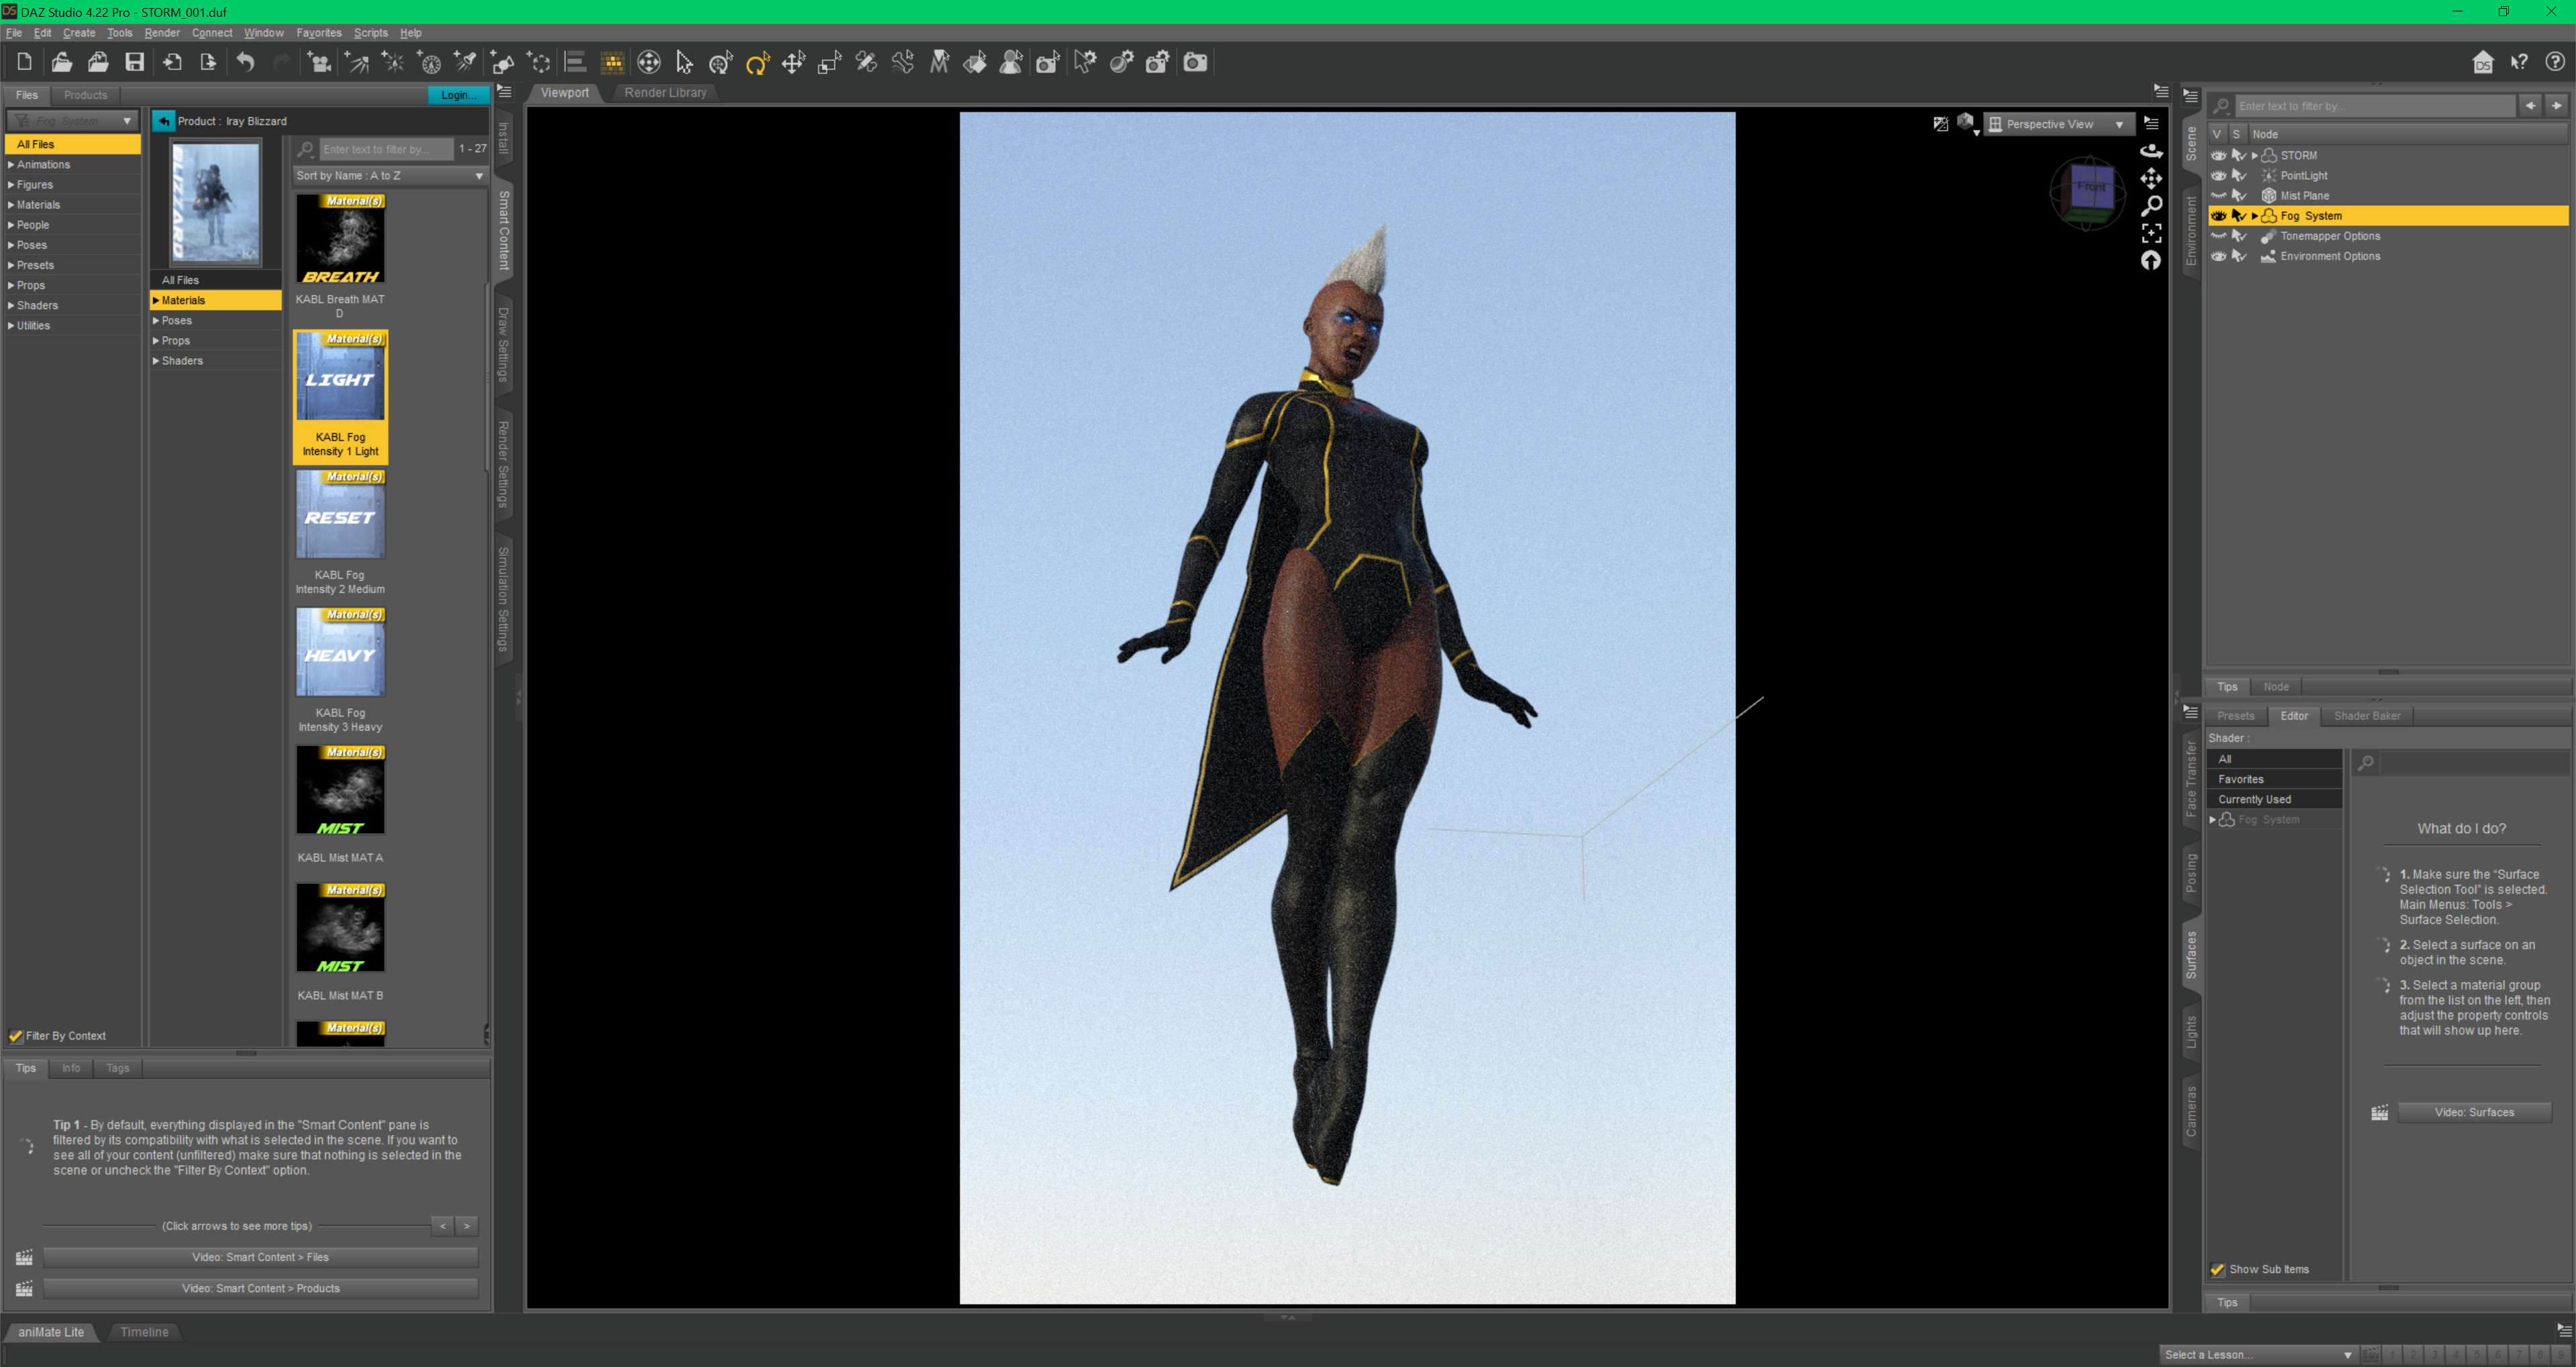The height and width of the screenshot is (1367, 2576).
Task: Open the Timeline tab
Action: 144,1332
